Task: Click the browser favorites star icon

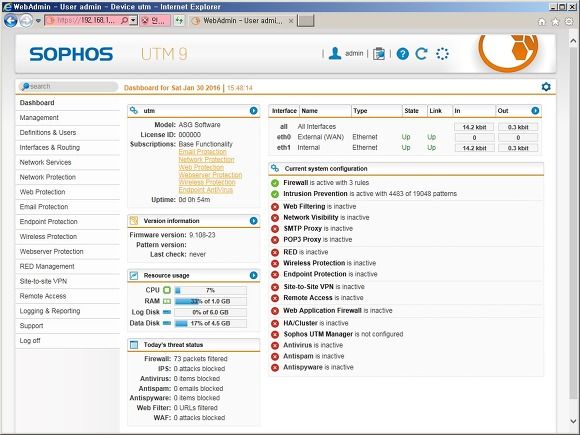Action: click(x=555, y=22)
